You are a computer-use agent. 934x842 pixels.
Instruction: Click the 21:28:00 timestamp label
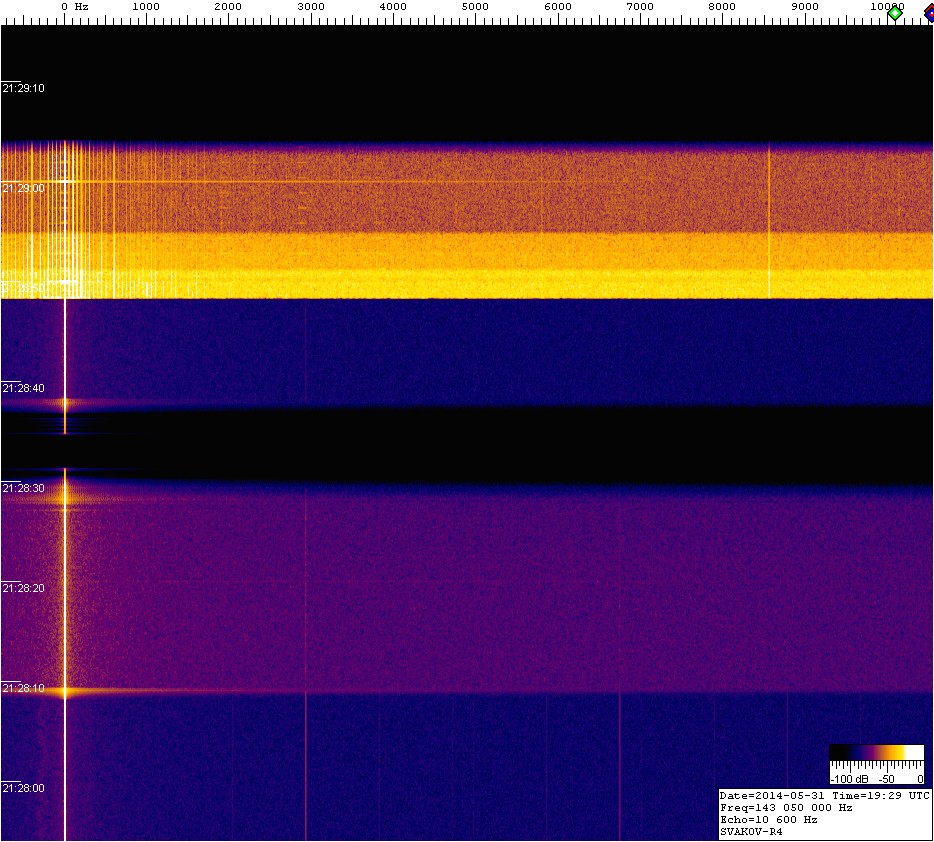pyautogui.click(x=23, y=788)
